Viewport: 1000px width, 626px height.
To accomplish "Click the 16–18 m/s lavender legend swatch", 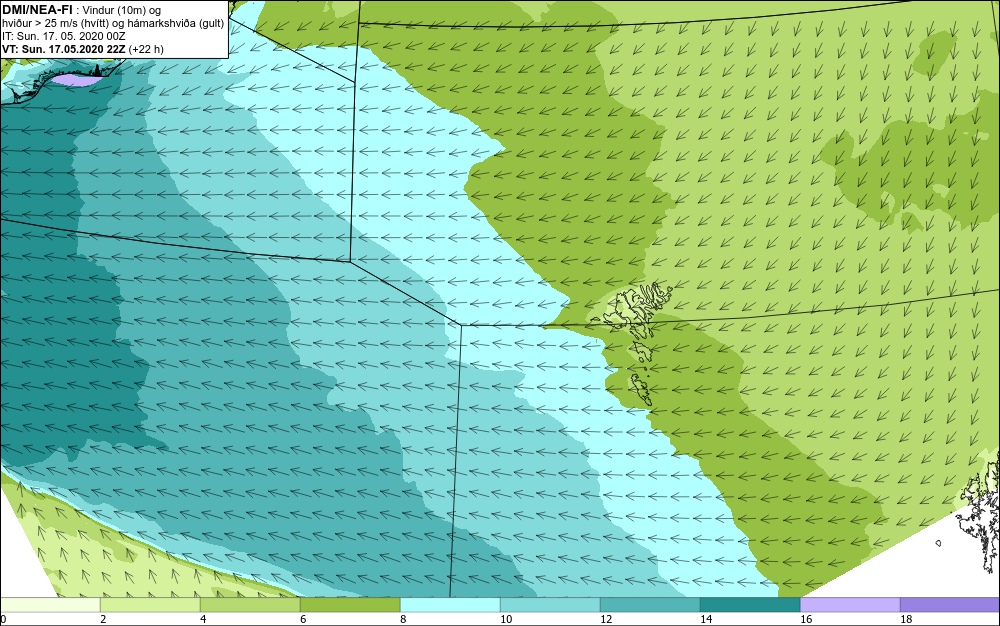I will (x=850, y=605).
